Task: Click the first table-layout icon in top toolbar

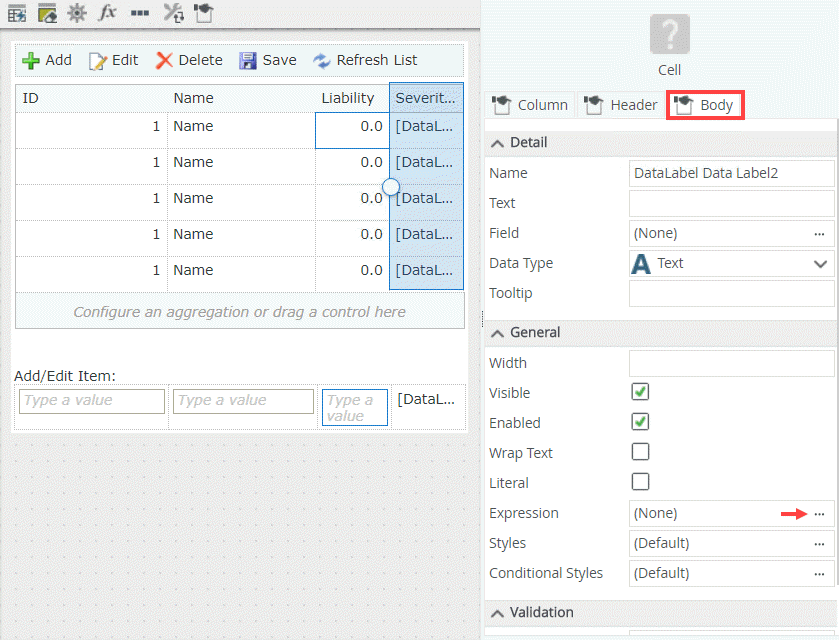Action: point(16,13)
